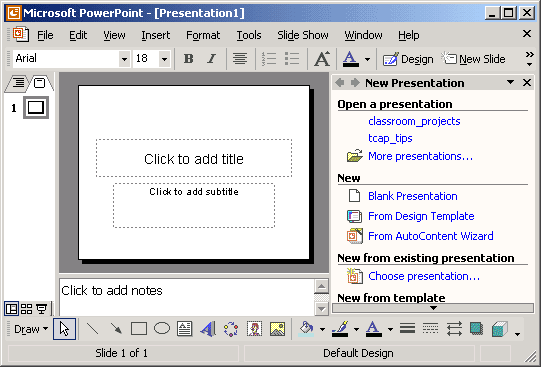Open the Insert menu
This screenshot has height=367, width=541.
[156, 35]
